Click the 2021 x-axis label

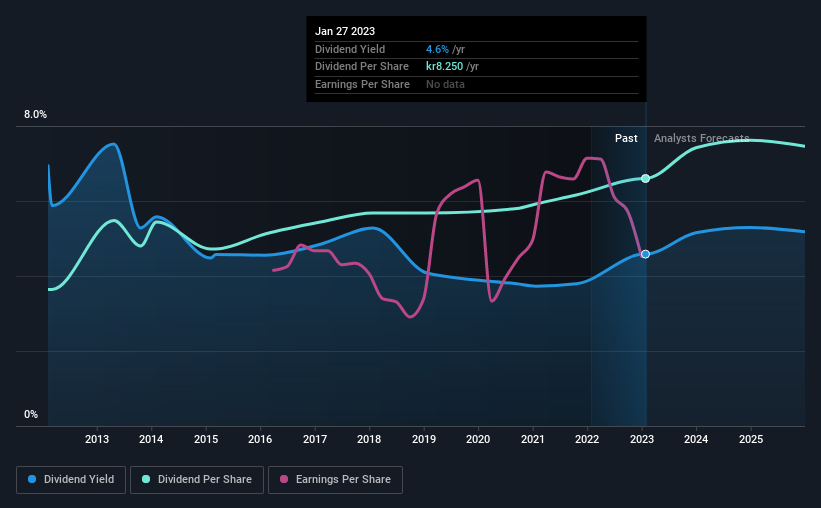[x=532, y=439]
